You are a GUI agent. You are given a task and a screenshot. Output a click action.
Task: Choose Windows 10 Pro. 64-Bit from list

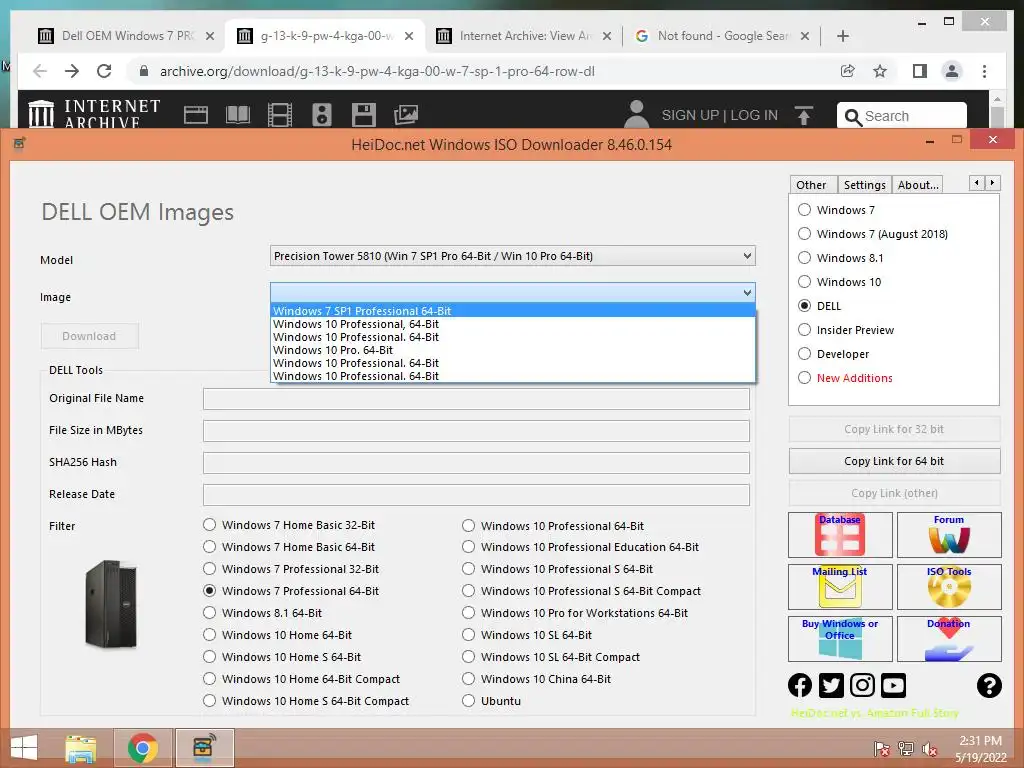[513, 350]
